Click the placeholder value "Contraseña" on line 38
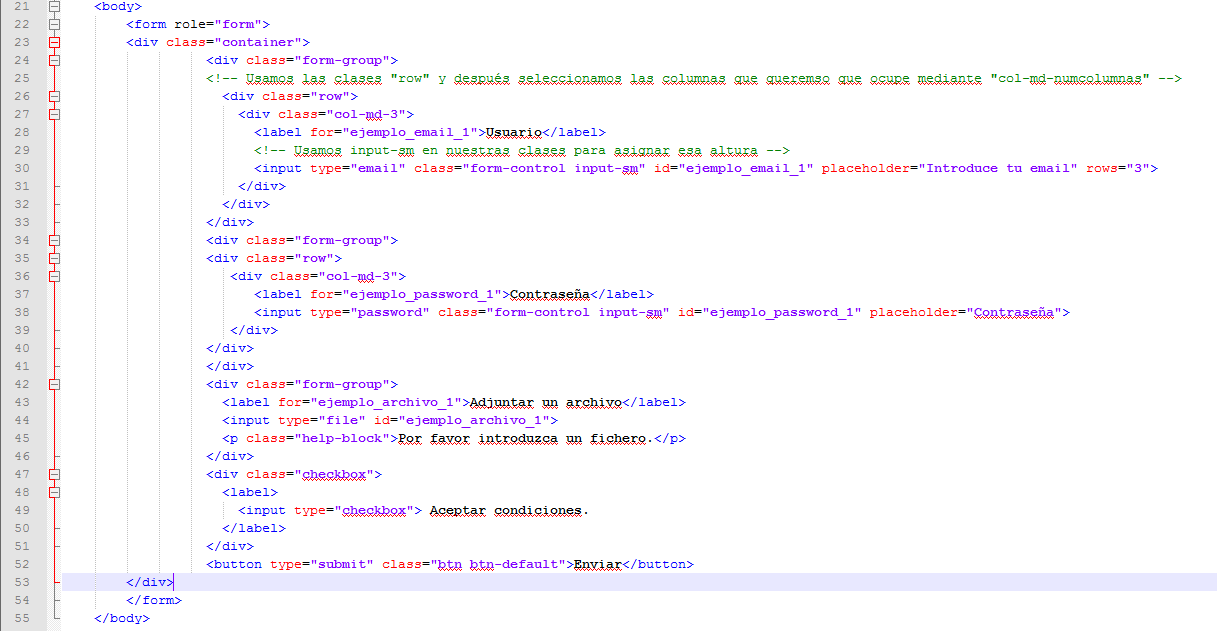Image resolution: width=1217 pixels, height=631 pixels. [1014, 312]
